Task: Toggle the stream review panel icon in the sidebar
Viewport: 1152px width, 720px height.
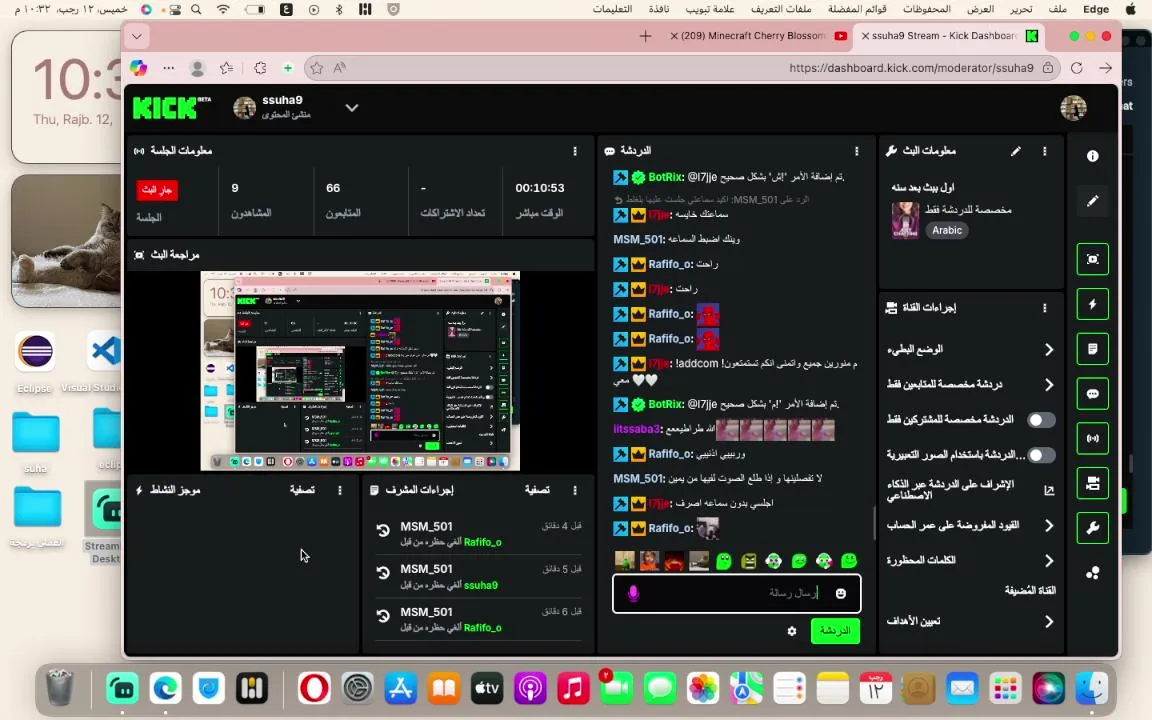Action: 1092,259
